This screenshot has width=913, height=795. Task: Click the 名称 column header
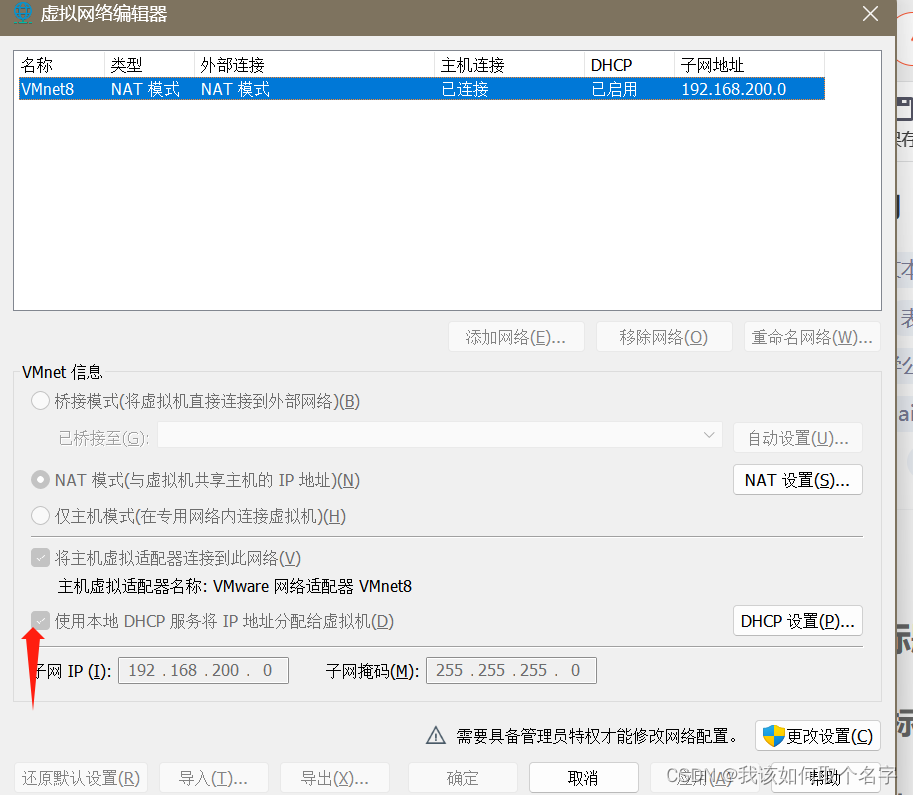[61, 65]
